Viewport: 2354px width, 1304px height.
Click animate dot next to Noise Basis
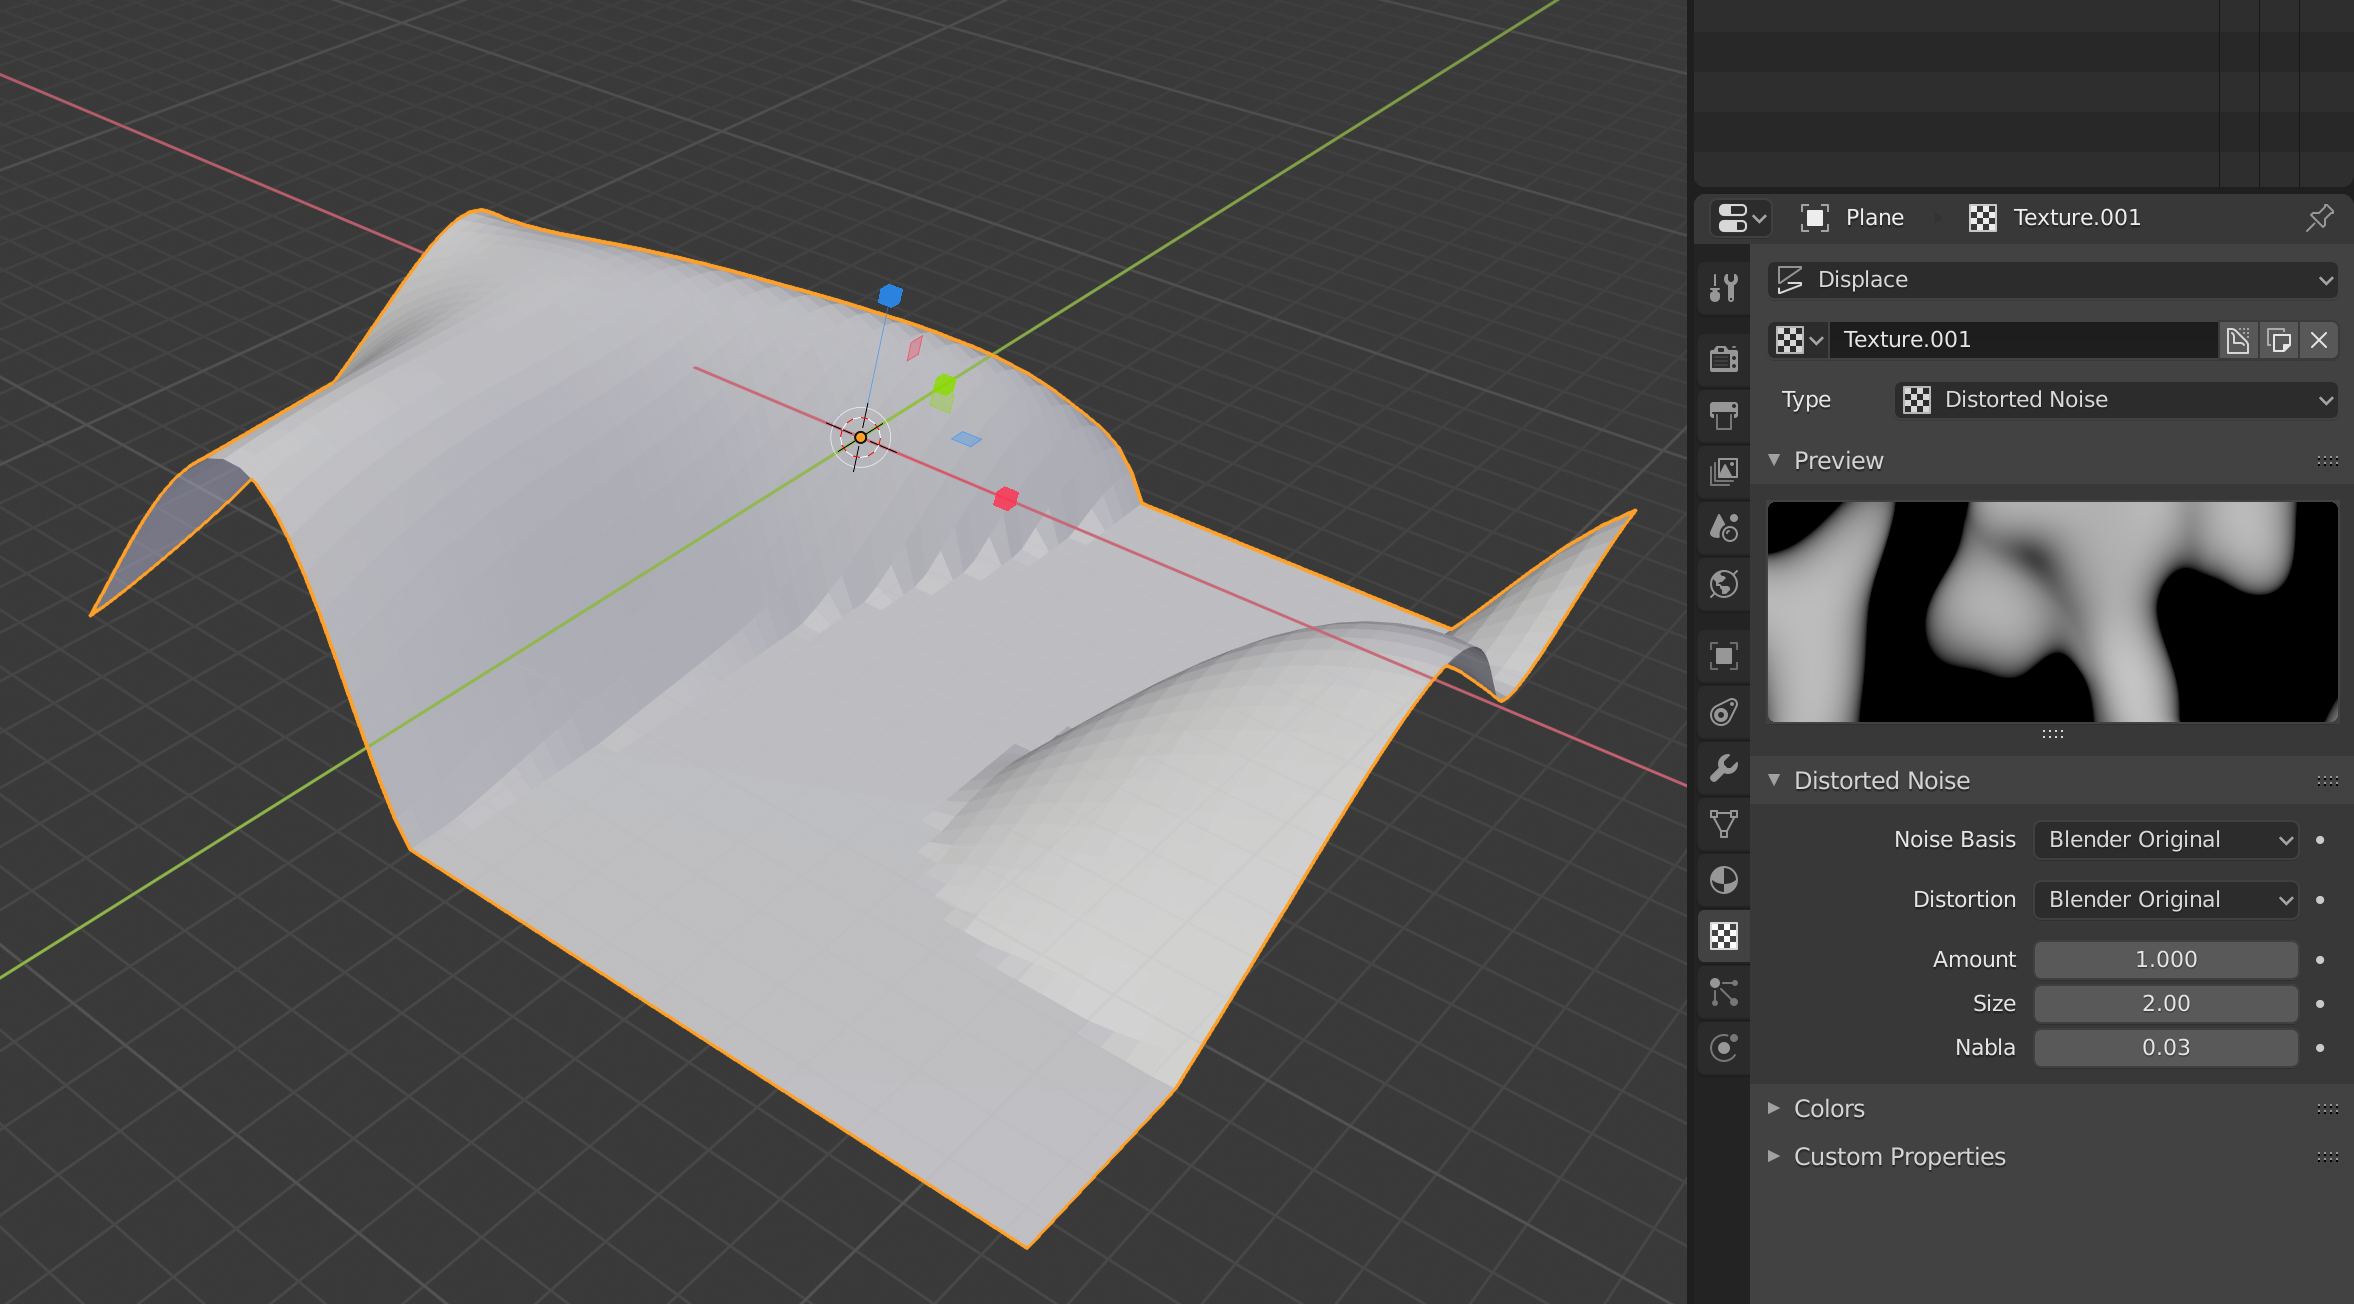pos(2320,840)
